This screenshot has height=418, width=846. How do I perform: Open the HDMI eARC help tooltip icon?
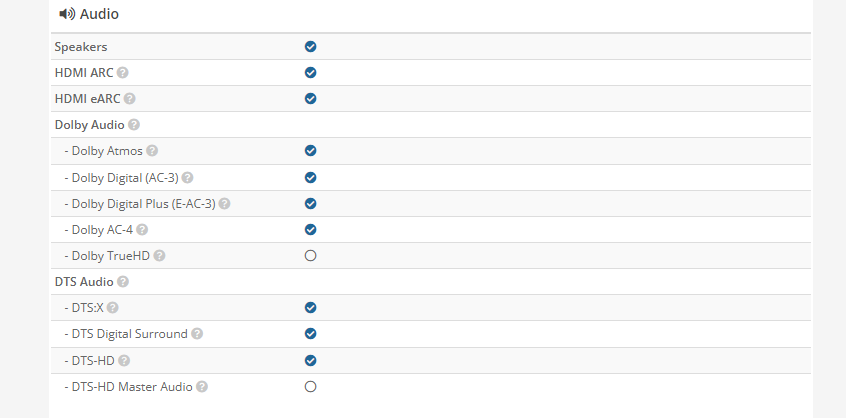point(129,99)
